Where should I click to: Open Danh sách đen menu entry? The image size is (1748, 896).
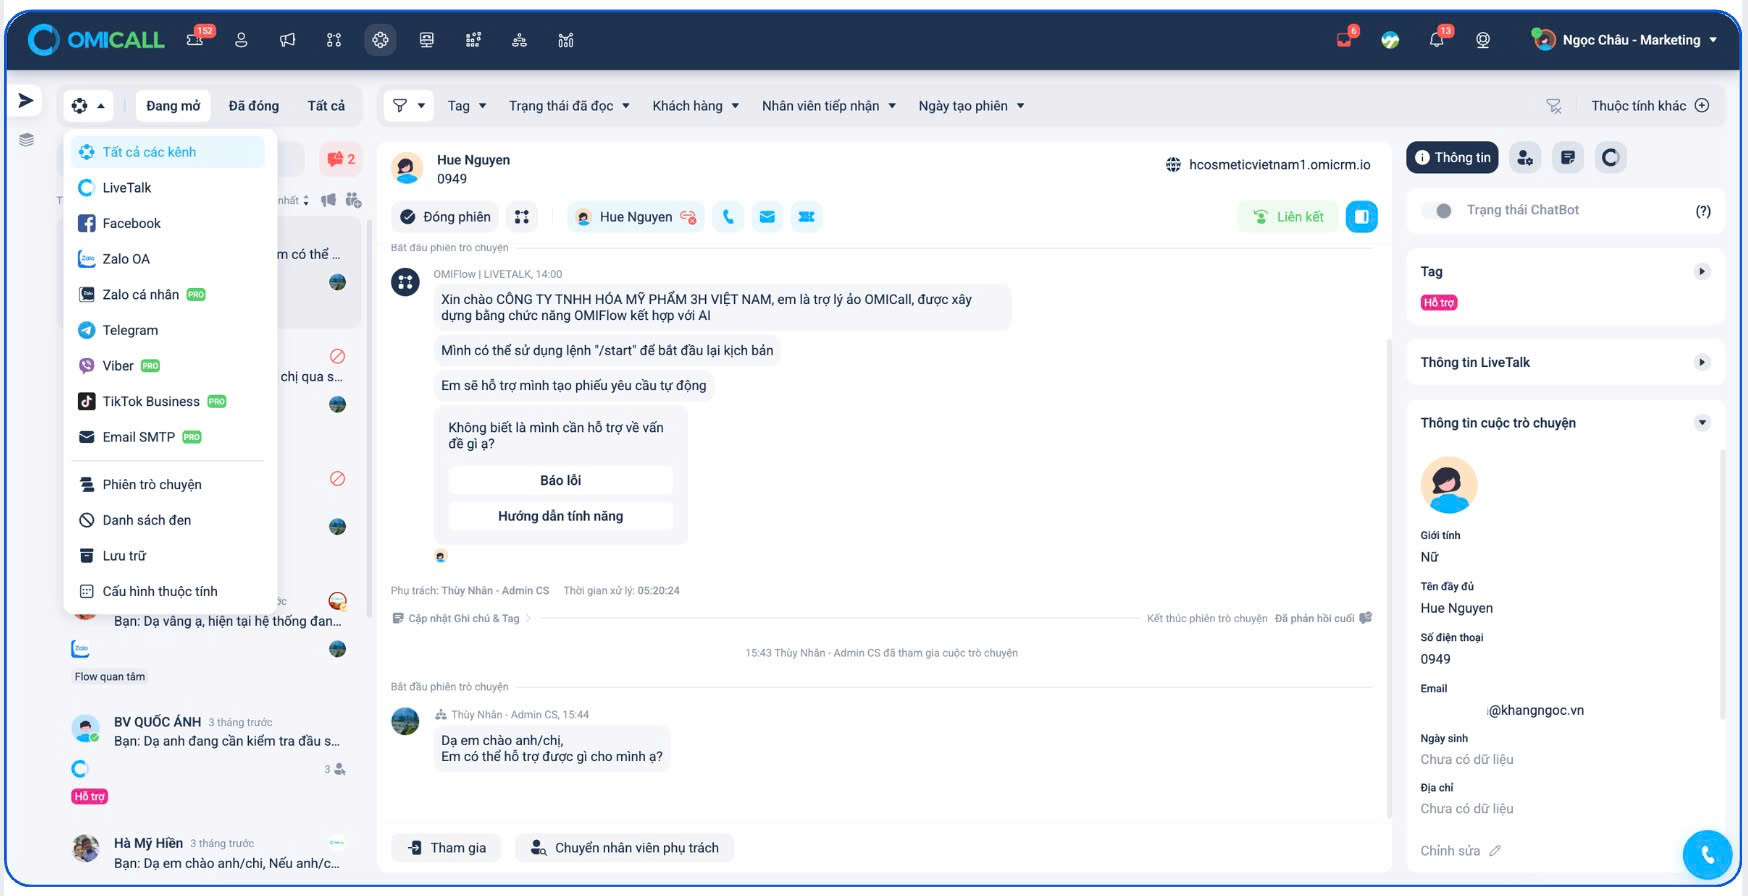click(166, 520)
